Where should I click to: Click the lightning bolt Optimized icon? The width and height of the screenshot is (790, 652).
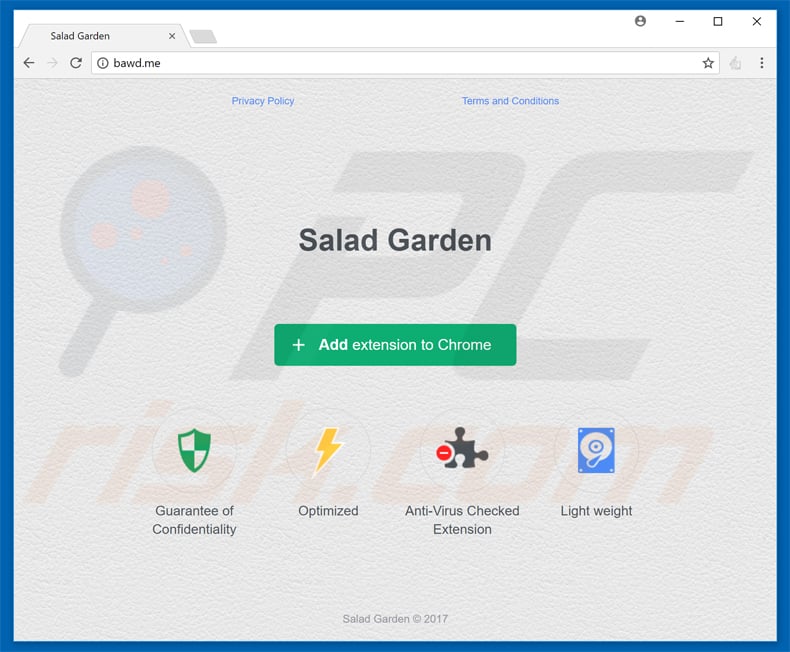[328, 451]
